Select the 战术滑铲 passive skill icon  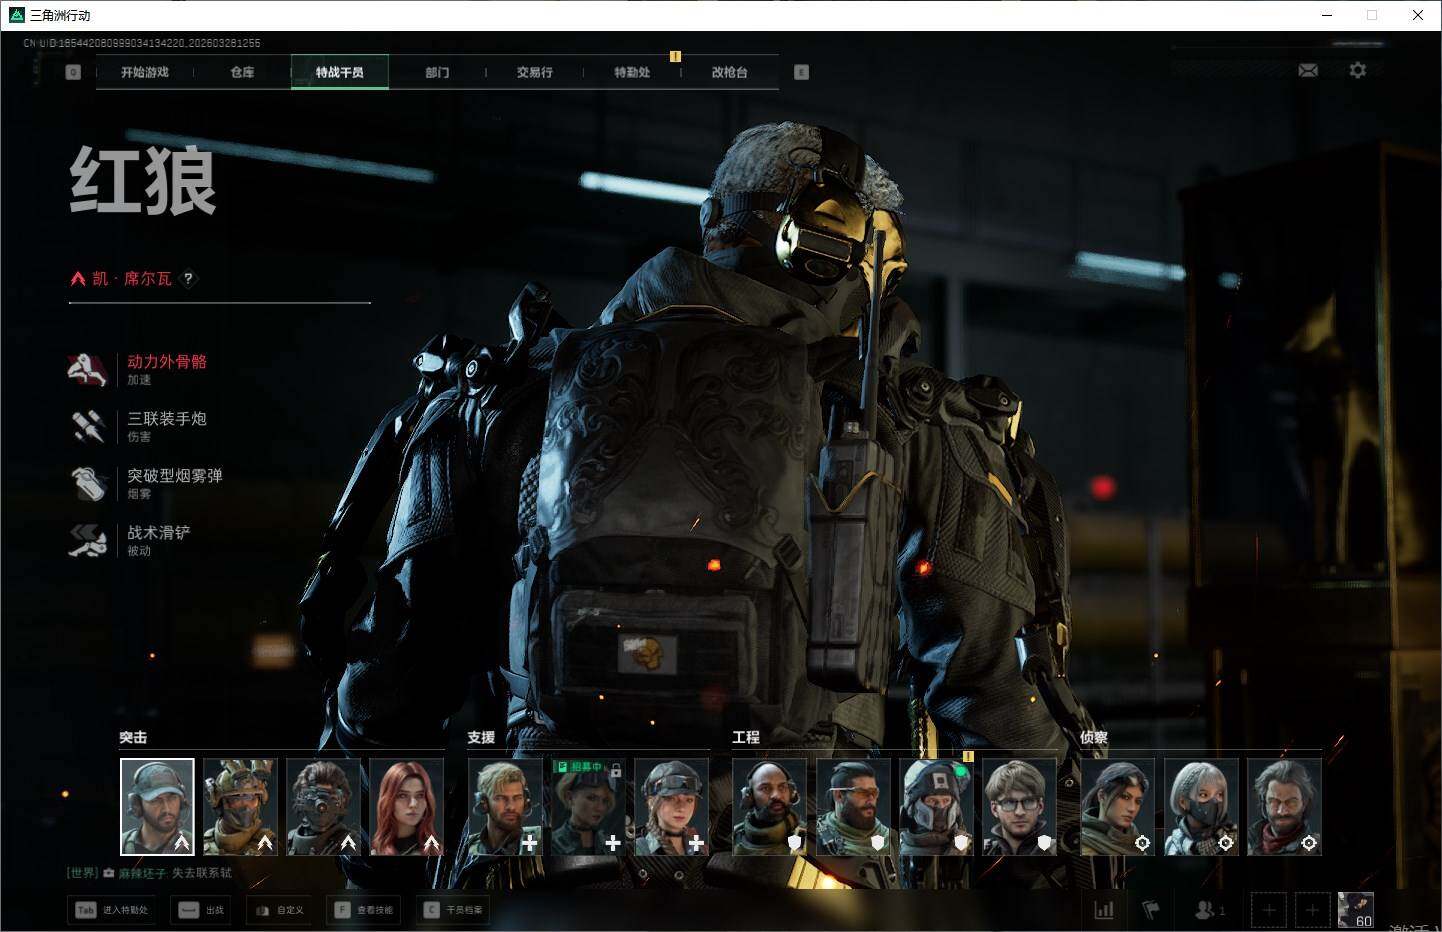pos(88,540)
